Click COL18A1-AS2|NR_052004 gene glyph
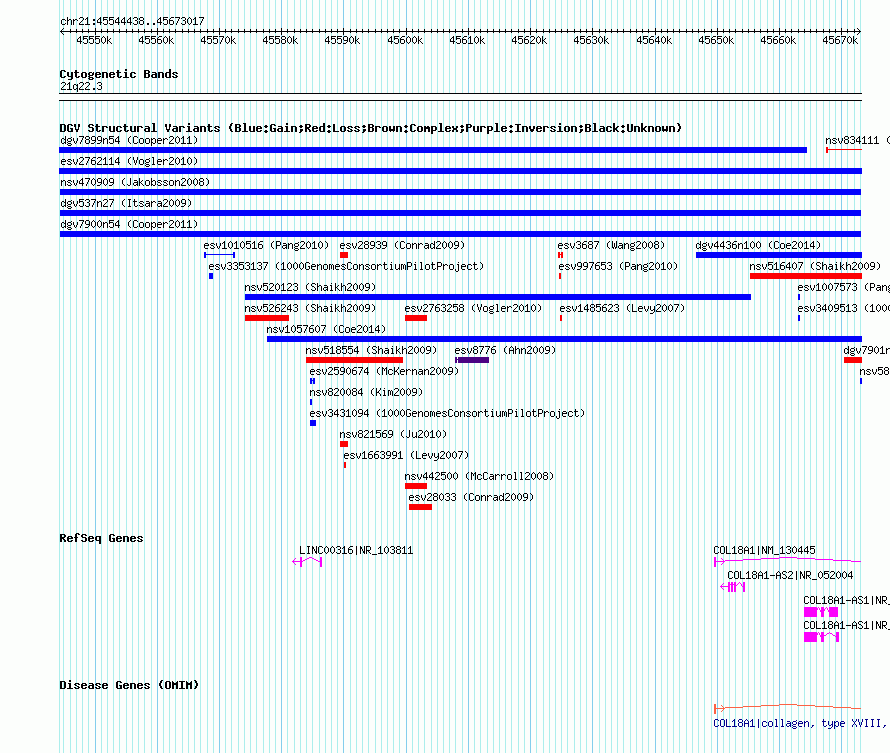Viewport: 890px width, 753px height. coord(733,587)
